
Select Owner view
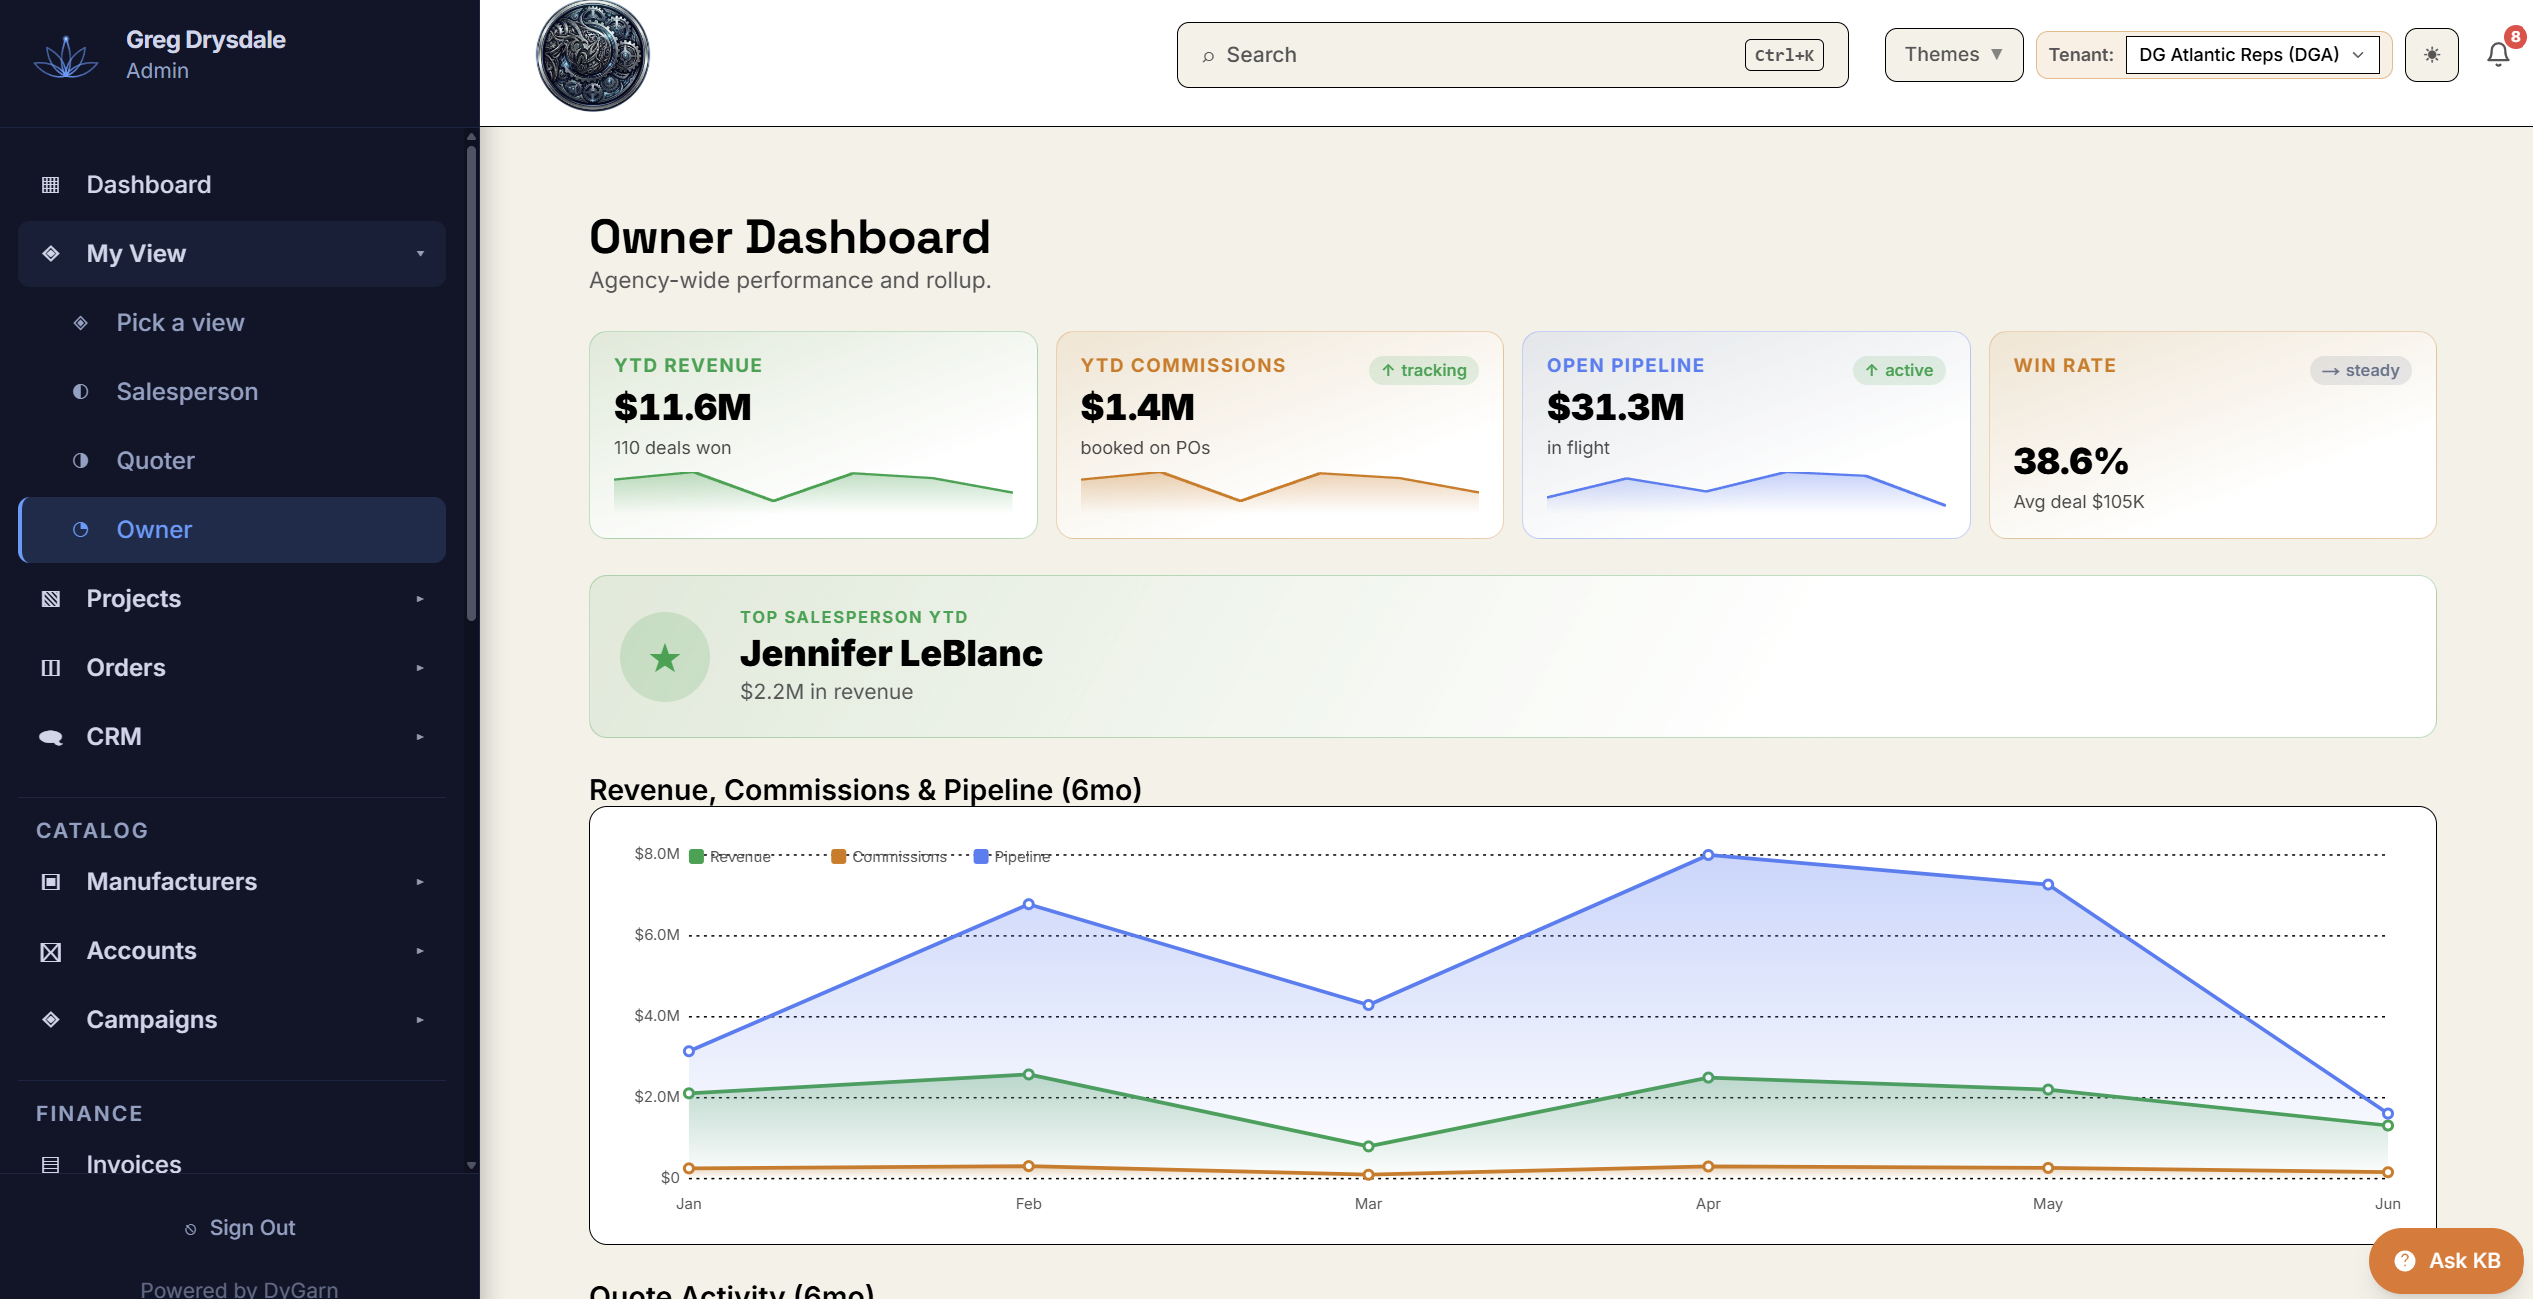pyautogui.click(x=232, y=530)
